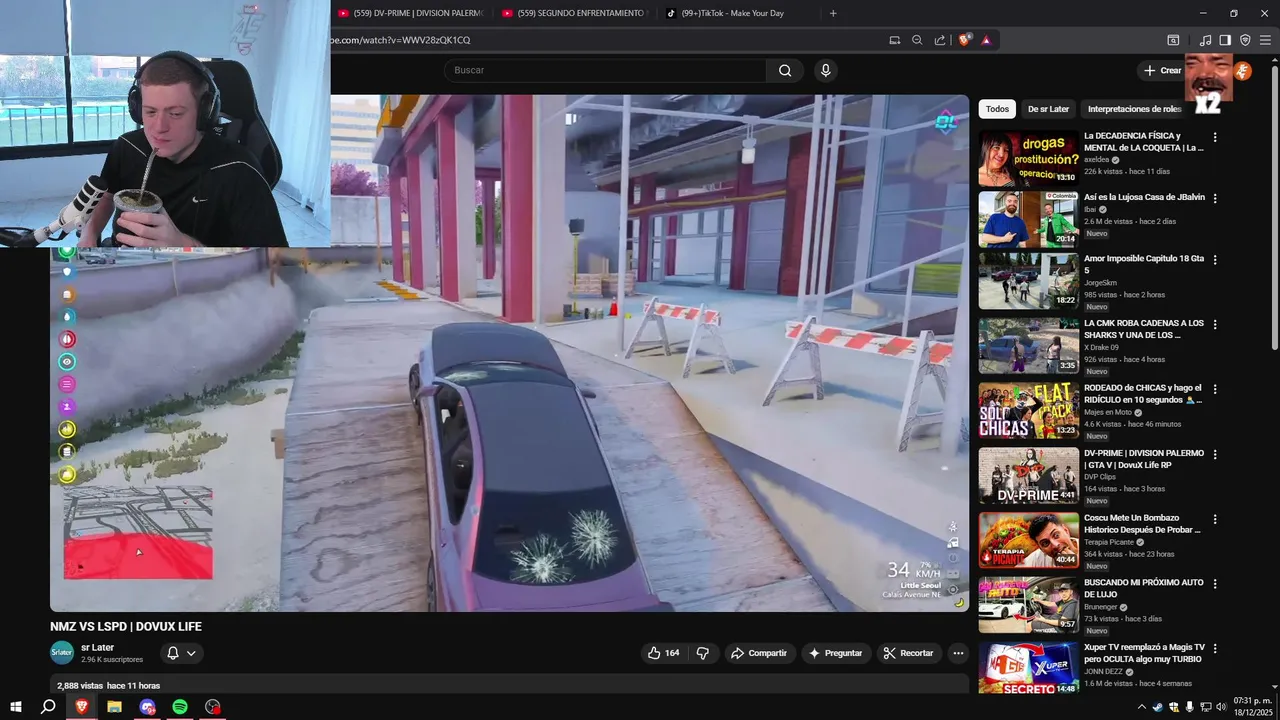Click the zoom magnifier icon in address bar
Image resolution: width=1280 pixels, height=720 pixels.
pyautogui.click(x=917, y=40)
